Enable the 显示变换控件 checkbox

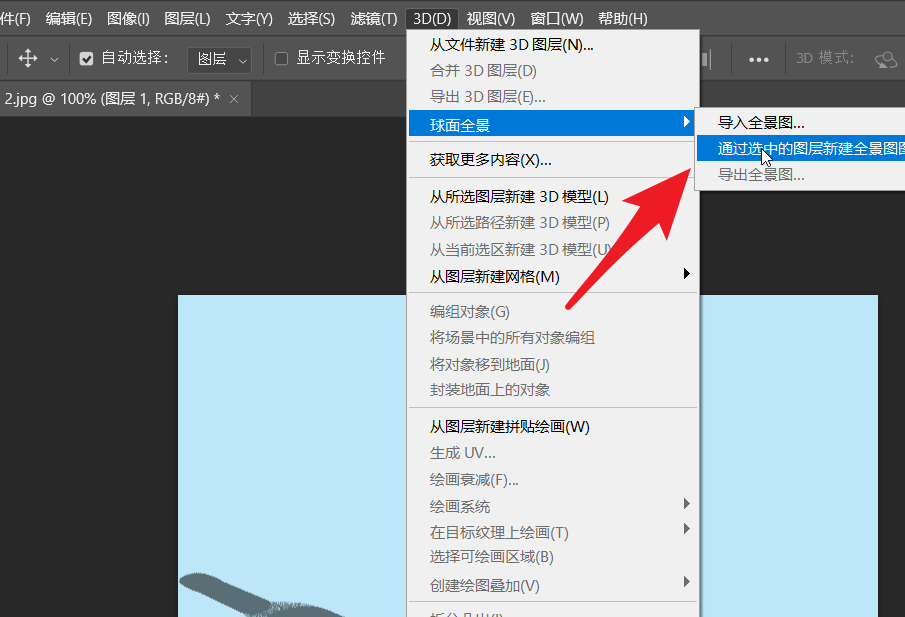tap(281, 58)
